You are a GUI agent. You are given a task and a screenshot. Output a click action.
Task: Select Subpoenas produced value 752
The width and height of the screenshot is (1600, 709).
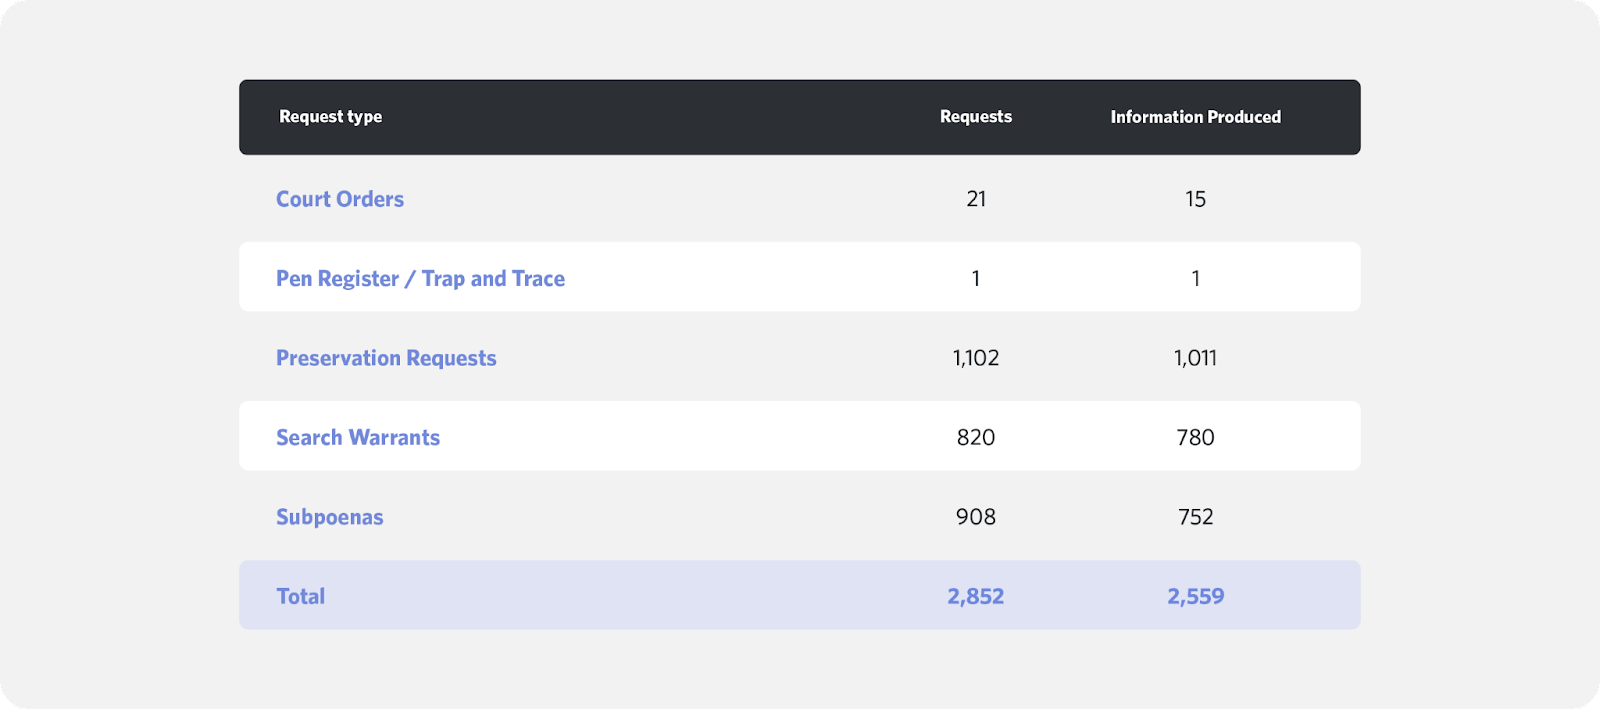1195,517
